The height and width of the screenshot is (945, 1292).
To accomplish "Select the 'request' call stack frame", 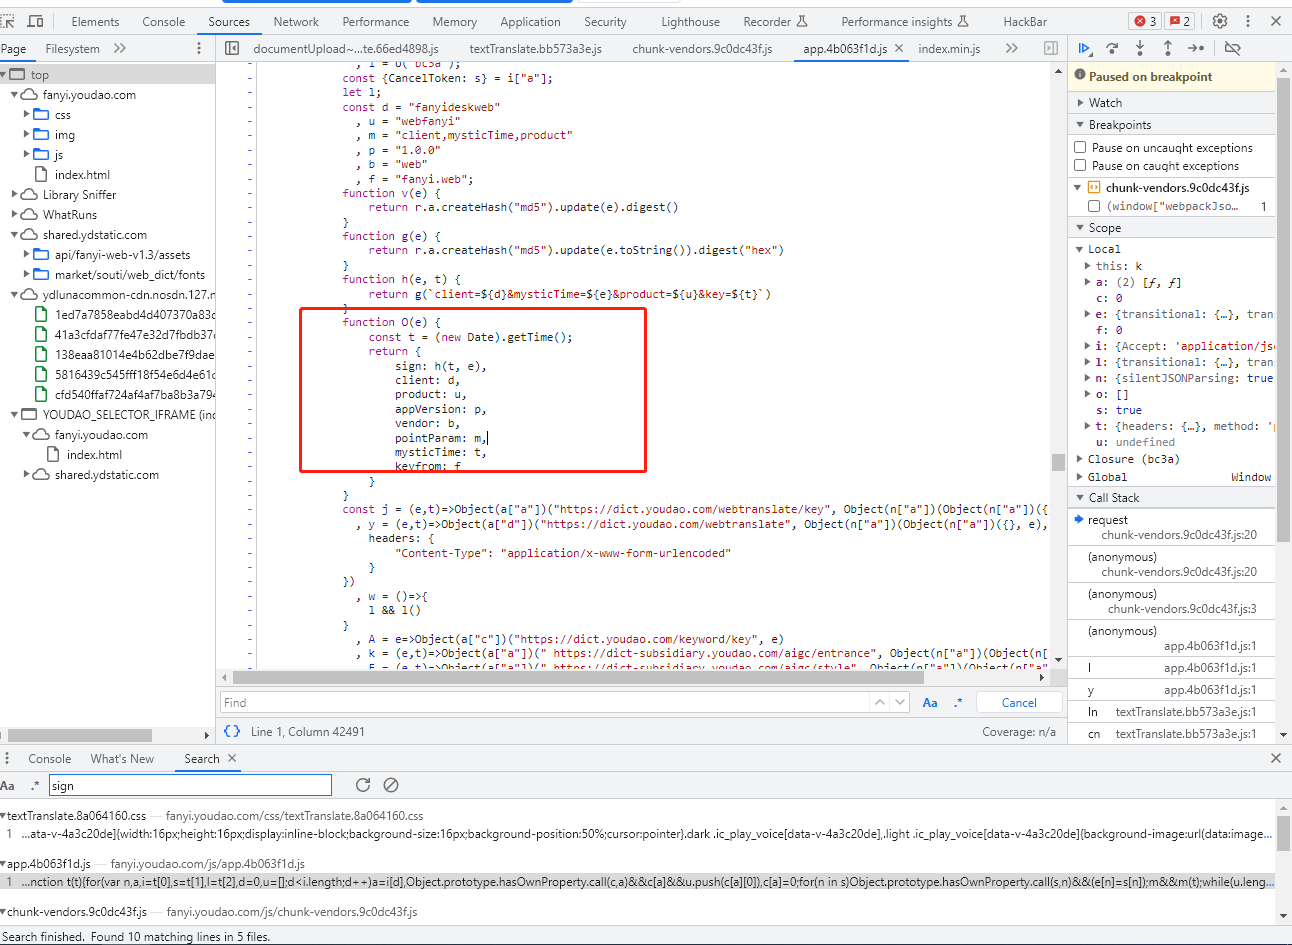I will point(1172,527).
